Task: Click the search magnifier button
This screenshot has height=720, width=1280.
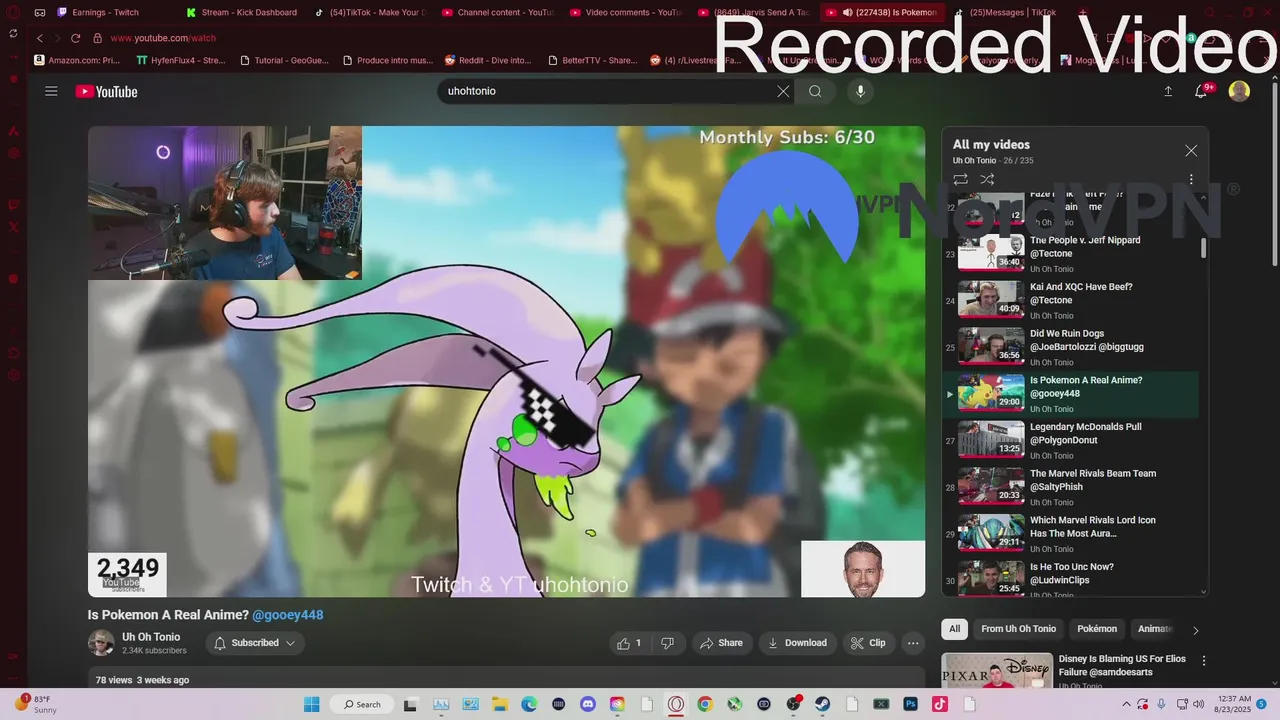Action: click(x=815, y=91)
